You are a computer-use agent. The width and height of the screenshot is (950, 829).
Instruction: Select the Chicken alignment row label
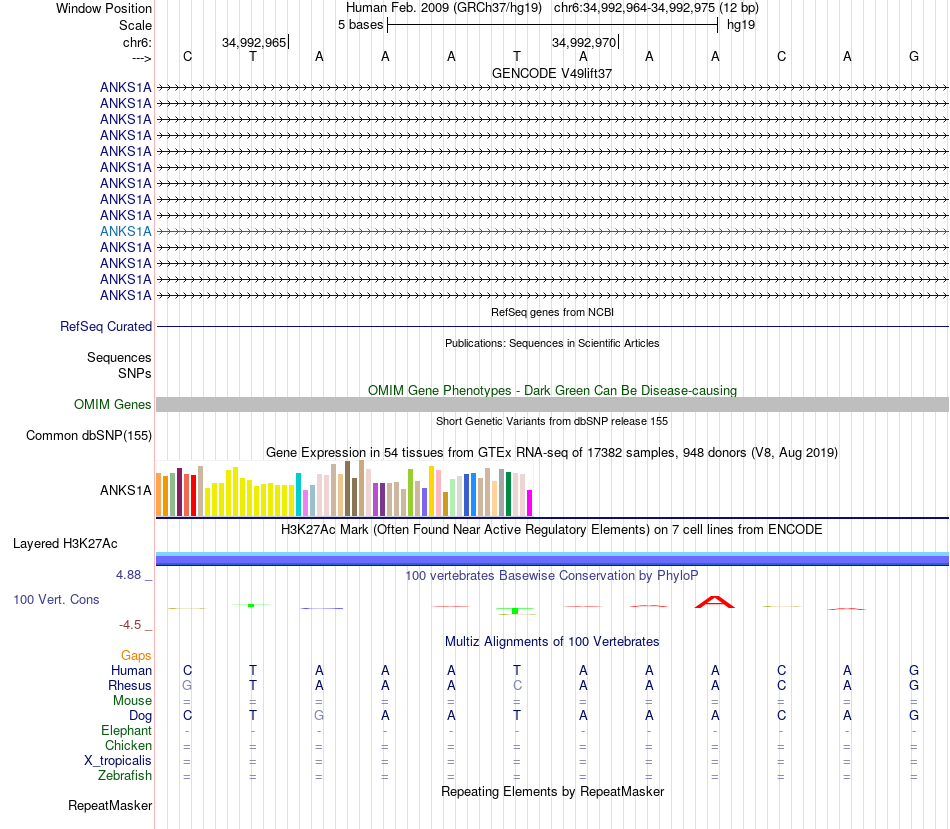pos(128,745)
